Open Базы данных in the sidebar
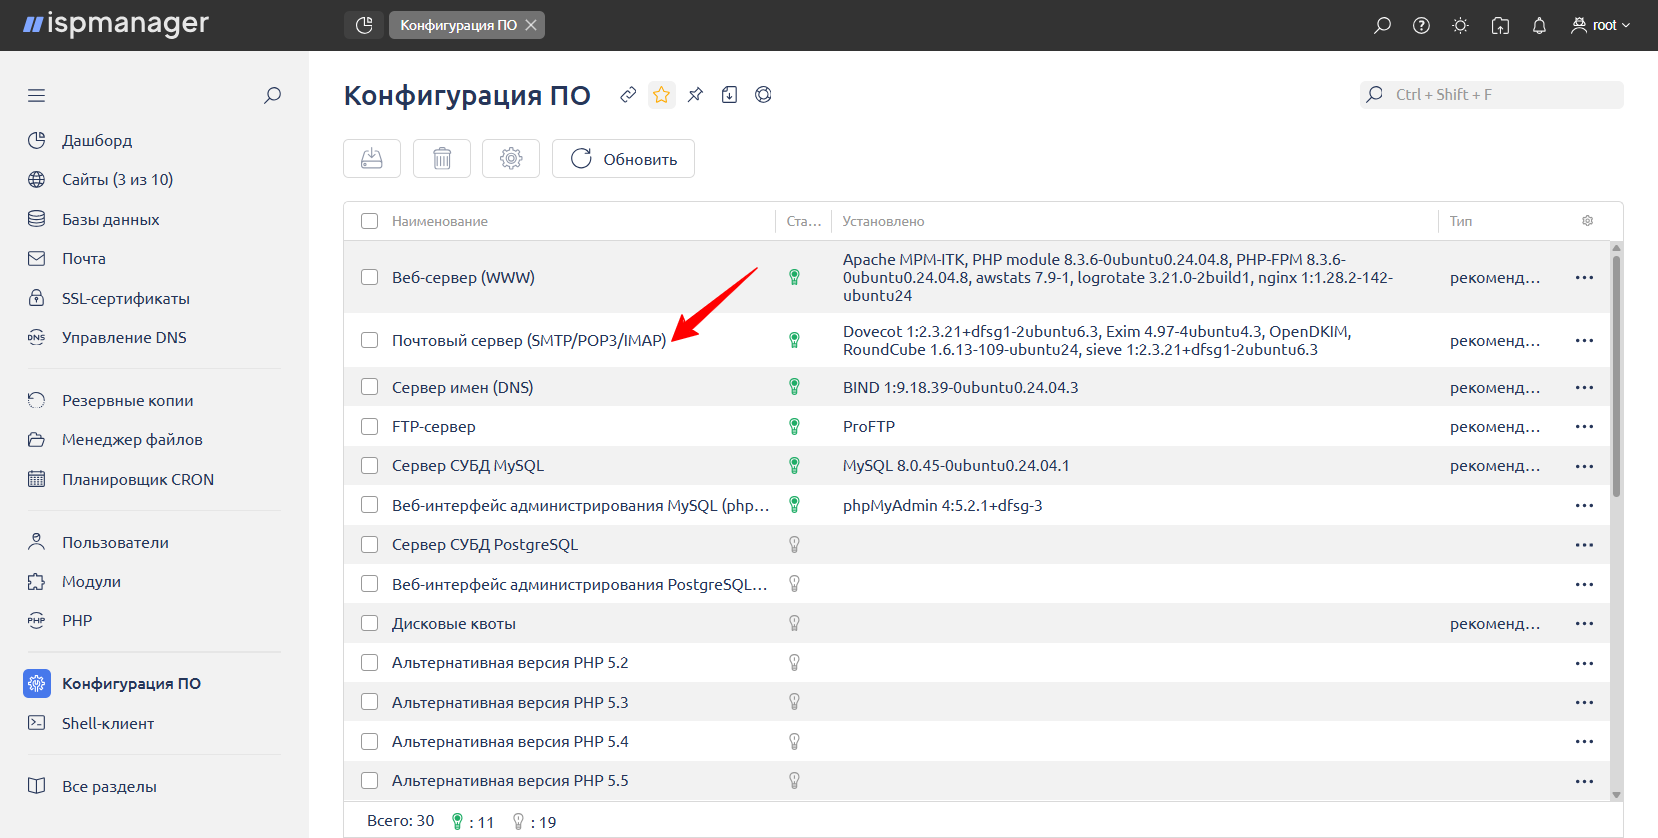 click(110, 220)
